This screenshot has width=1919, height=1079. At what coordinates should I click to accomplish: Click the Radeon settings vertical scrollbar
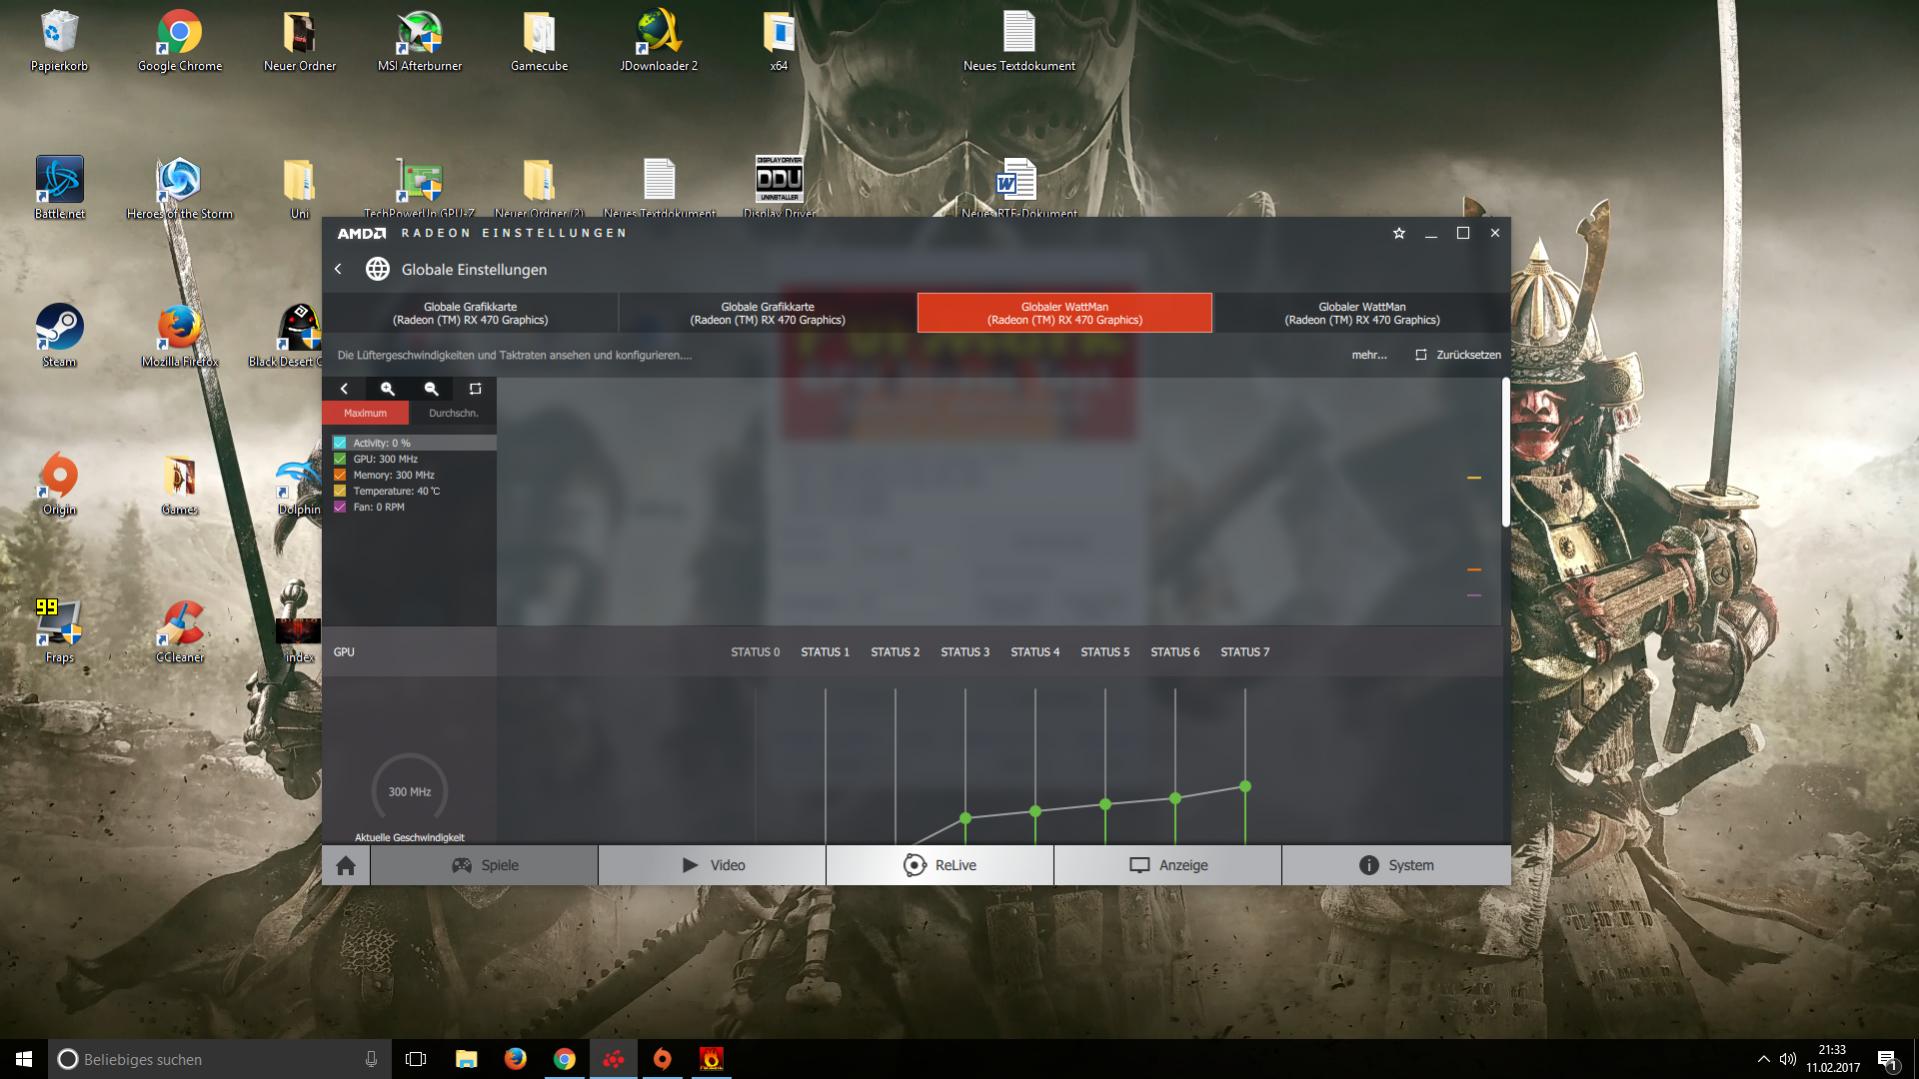coord(1506,452)
